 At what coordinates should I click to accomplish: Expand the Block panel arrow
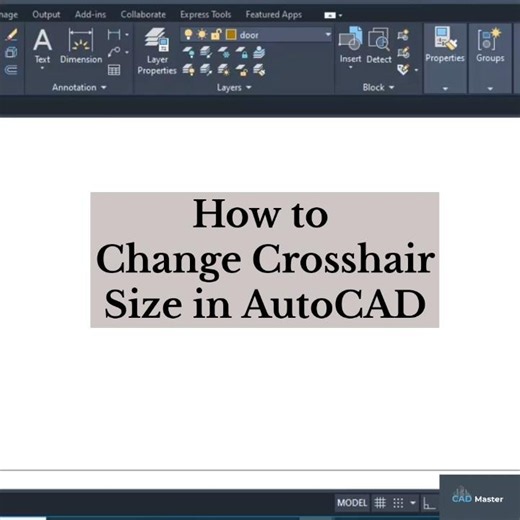pos(392,87)
